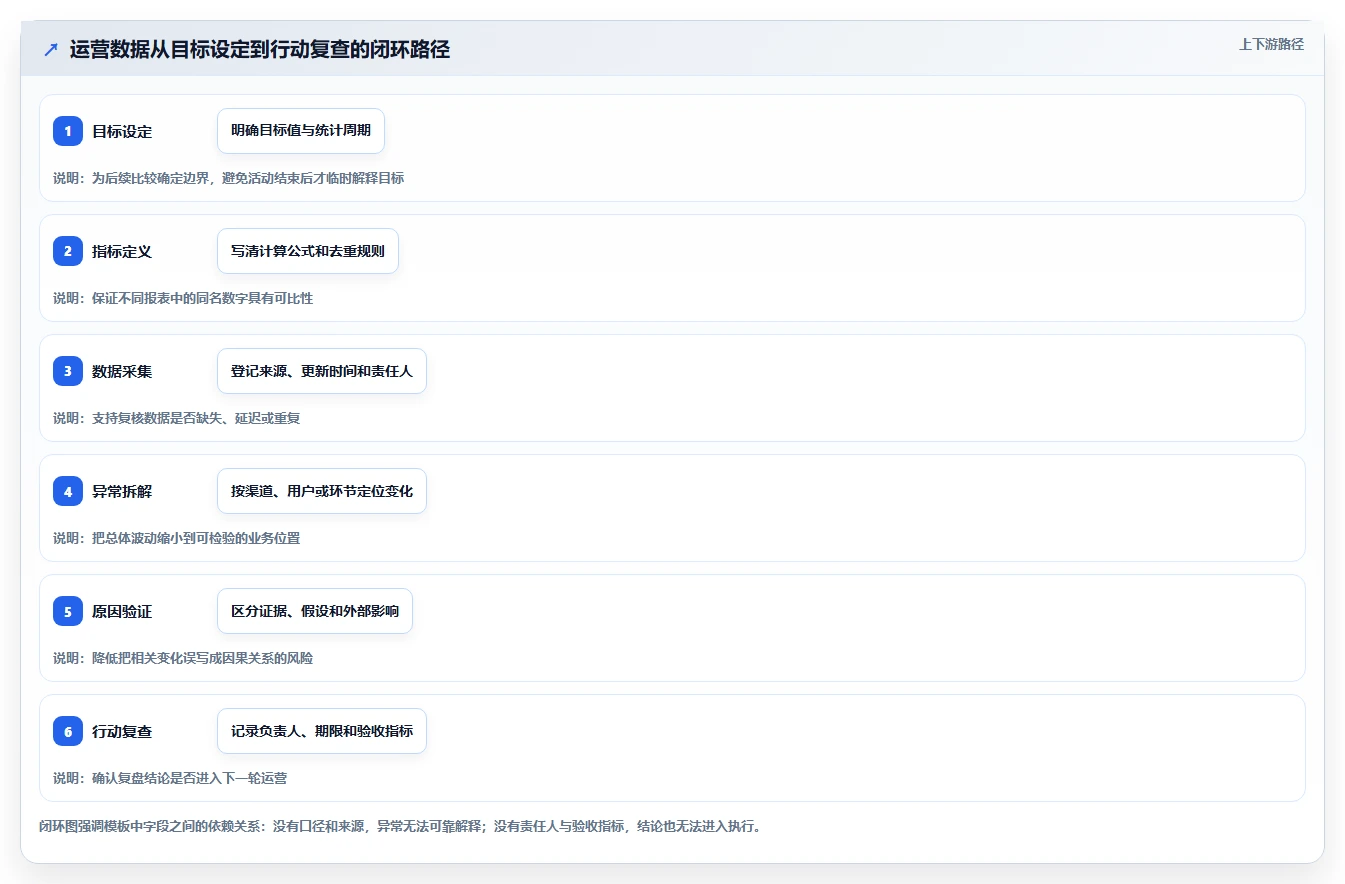Image resolution: width=1345 pixels, height=884 pixels.
Task: Select step number 5 badge
Action: [68, 611]
